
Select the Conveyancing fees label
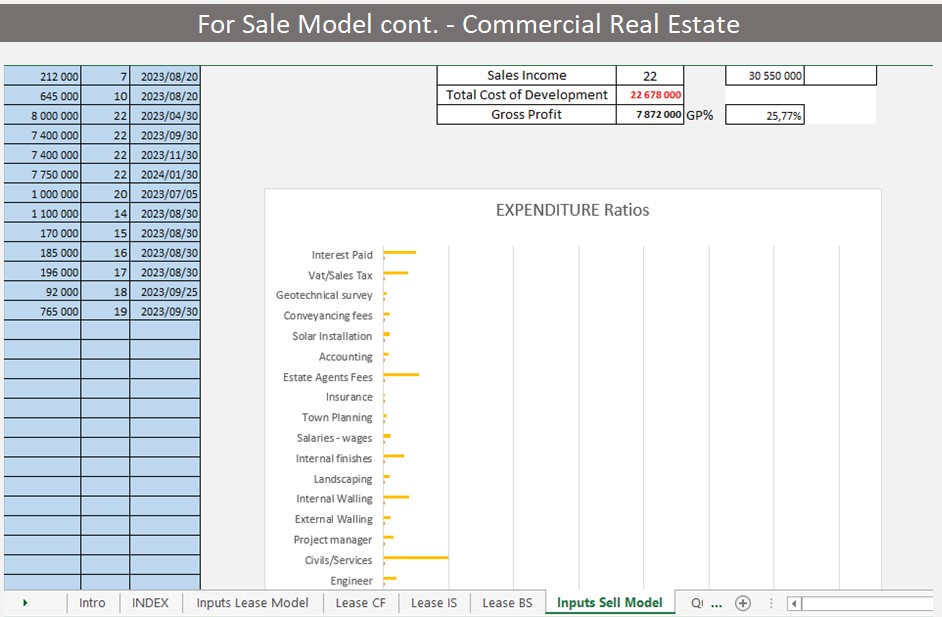328,315
